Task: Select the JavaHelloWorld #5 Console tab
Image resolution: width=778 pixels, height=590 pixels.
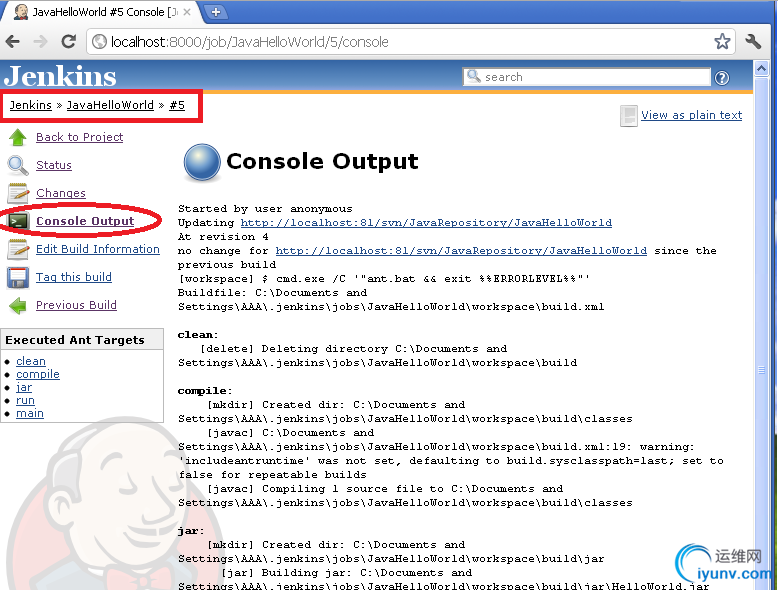Action: pos(102,12)
